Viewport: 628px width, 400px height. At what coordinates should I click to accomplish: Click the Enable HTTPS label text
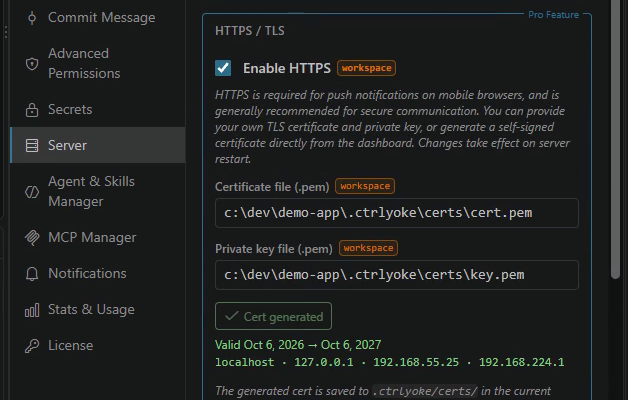(287, 68)
